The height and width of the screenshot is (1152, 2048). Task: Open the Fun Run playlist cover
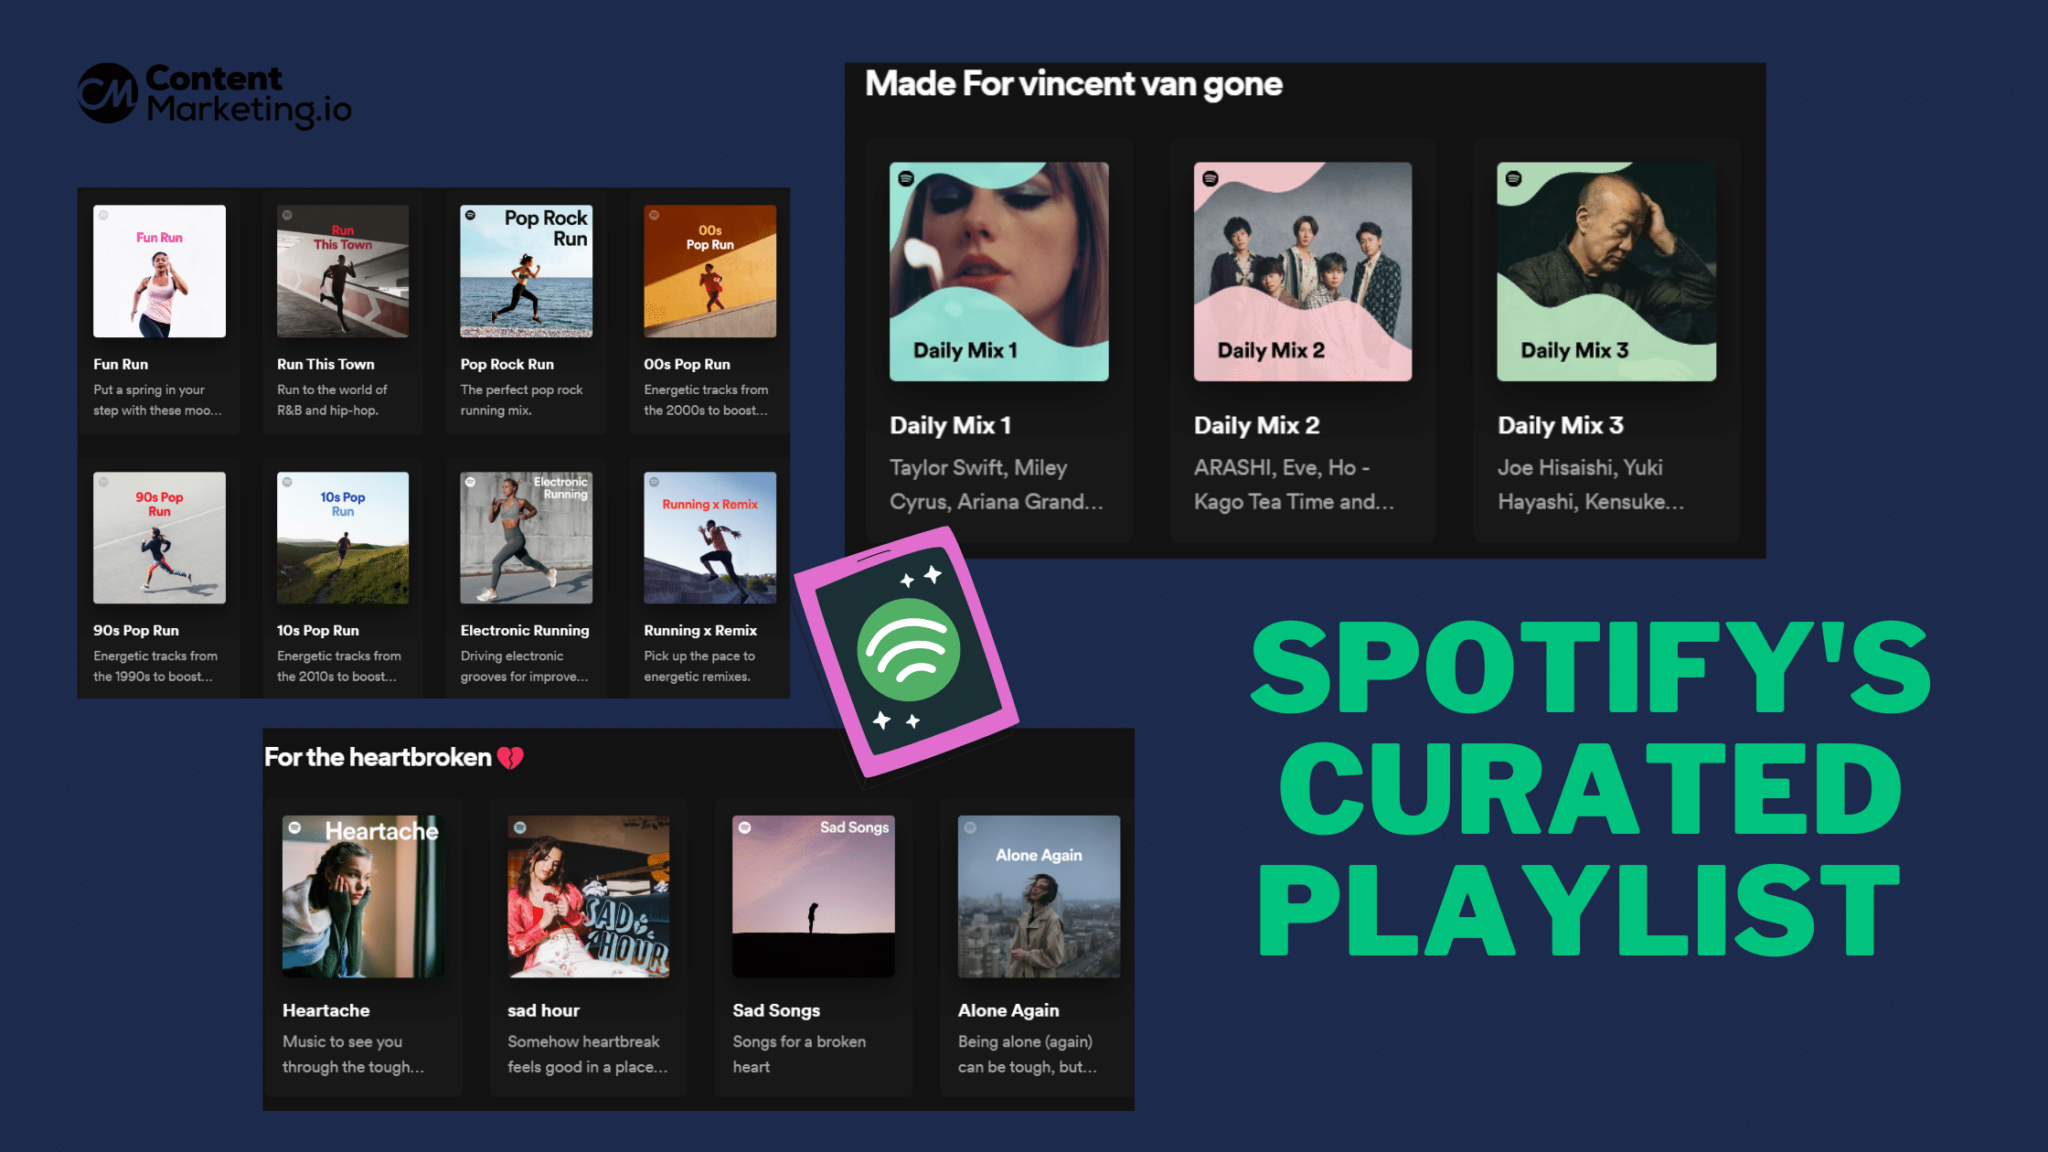click(x=159, y=271)
